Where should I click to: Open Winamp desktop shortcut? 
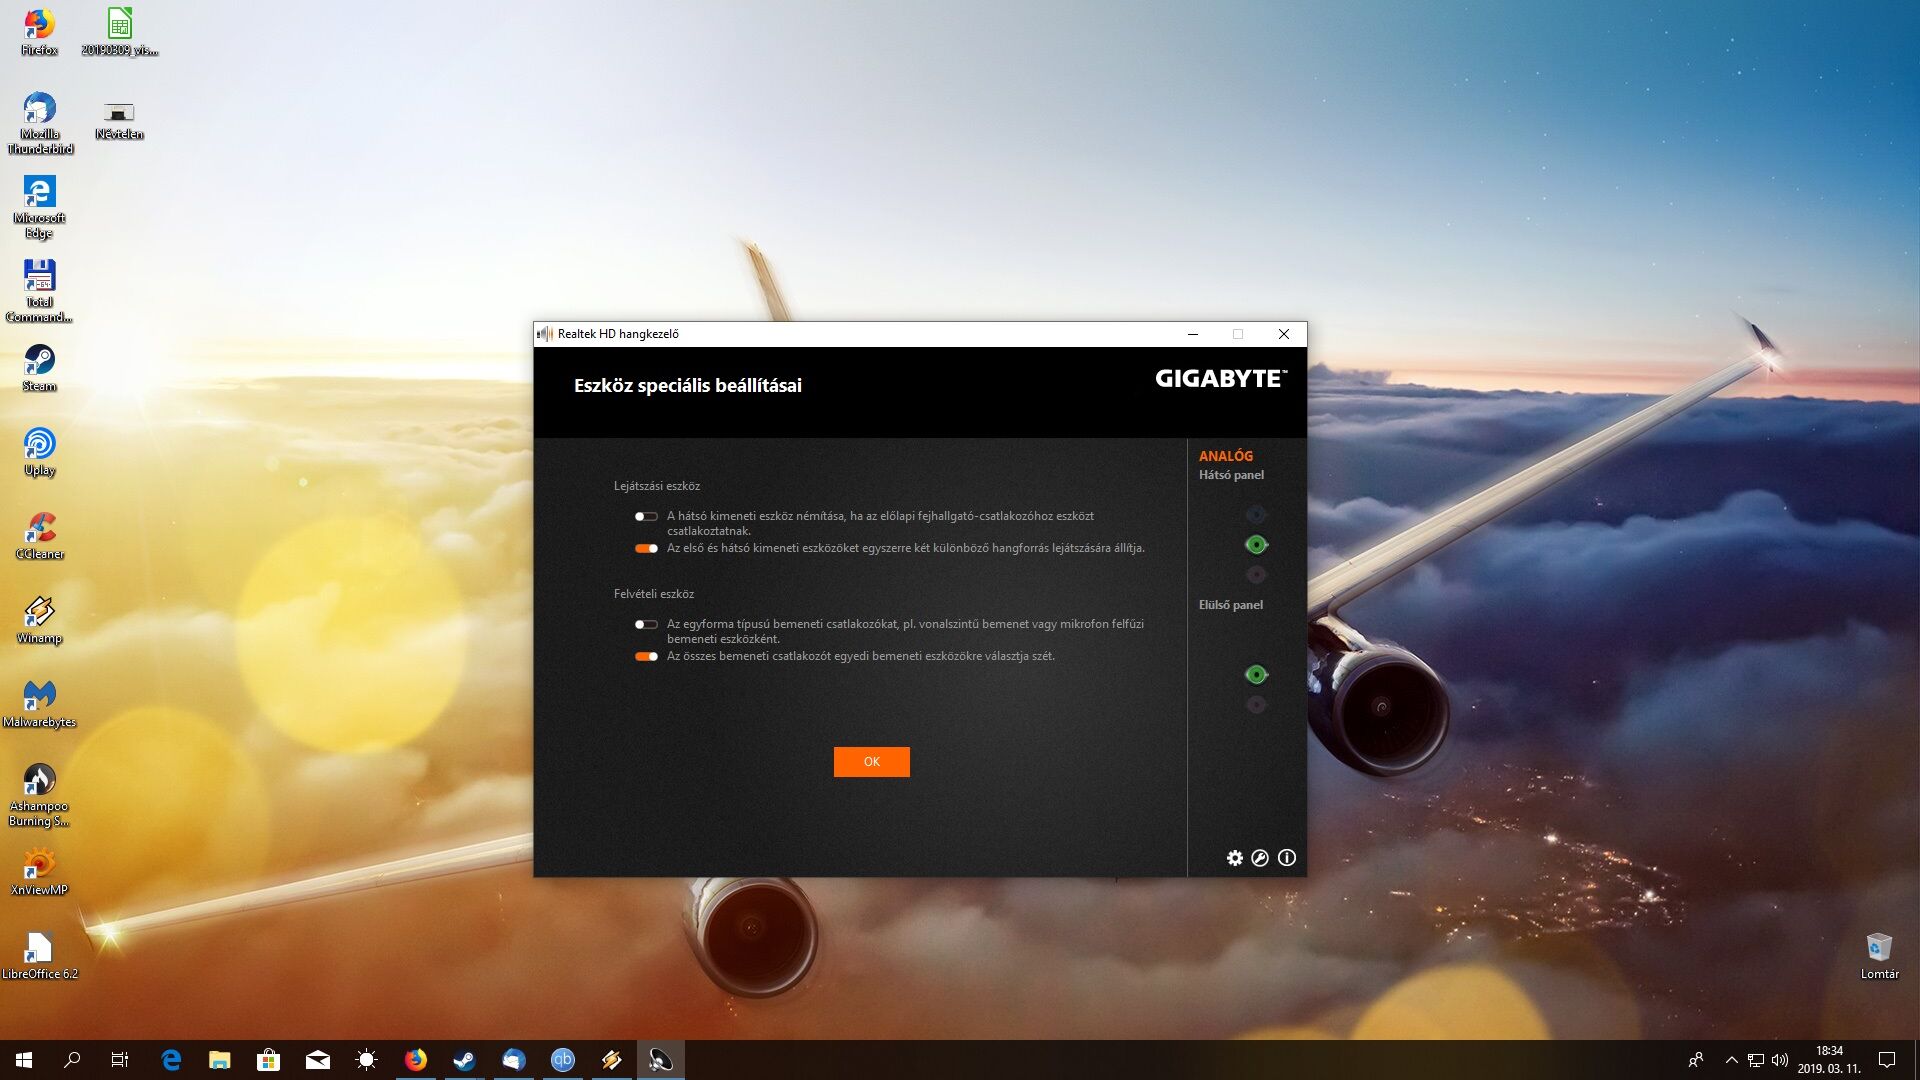tap(39, 619)
